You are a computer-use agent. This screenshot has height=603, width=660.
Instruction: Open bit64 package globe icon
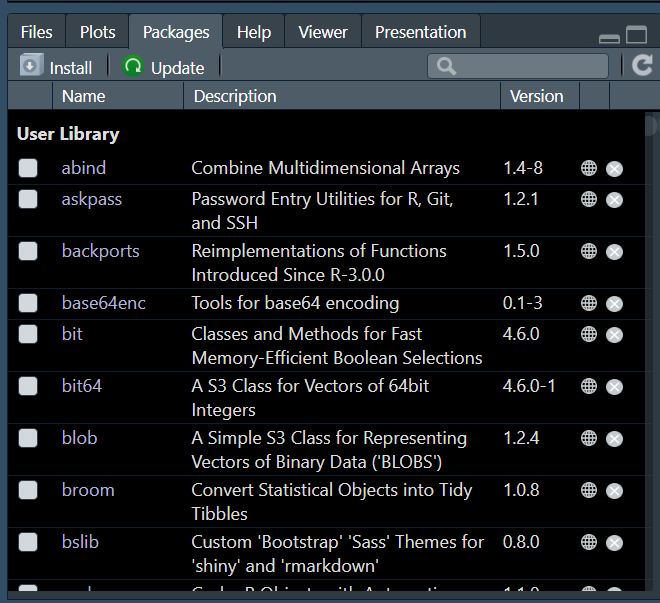point(588,386)
